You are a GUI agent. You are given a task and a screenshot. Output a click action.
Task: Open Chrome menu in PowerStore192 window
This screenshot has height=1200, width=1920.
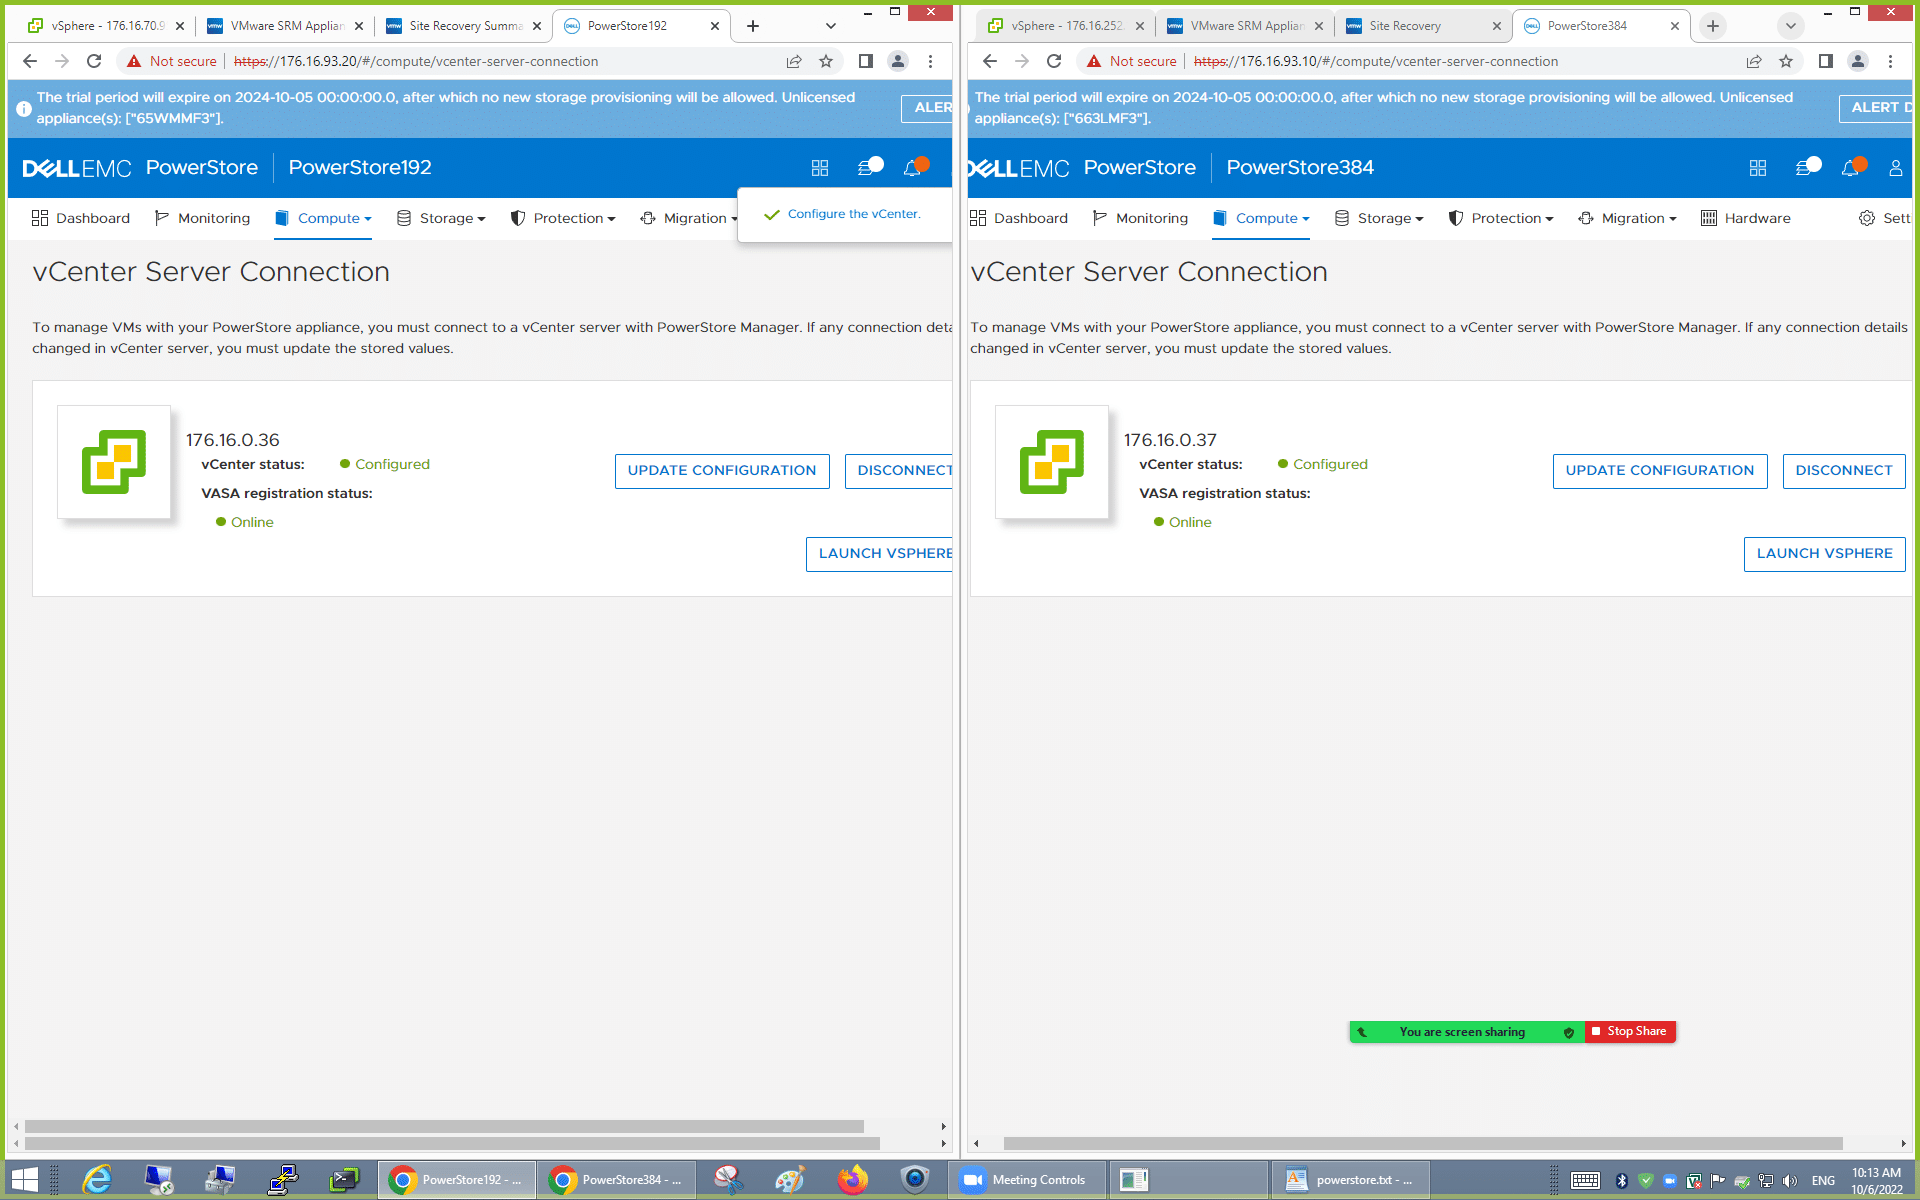pos(930,61)
